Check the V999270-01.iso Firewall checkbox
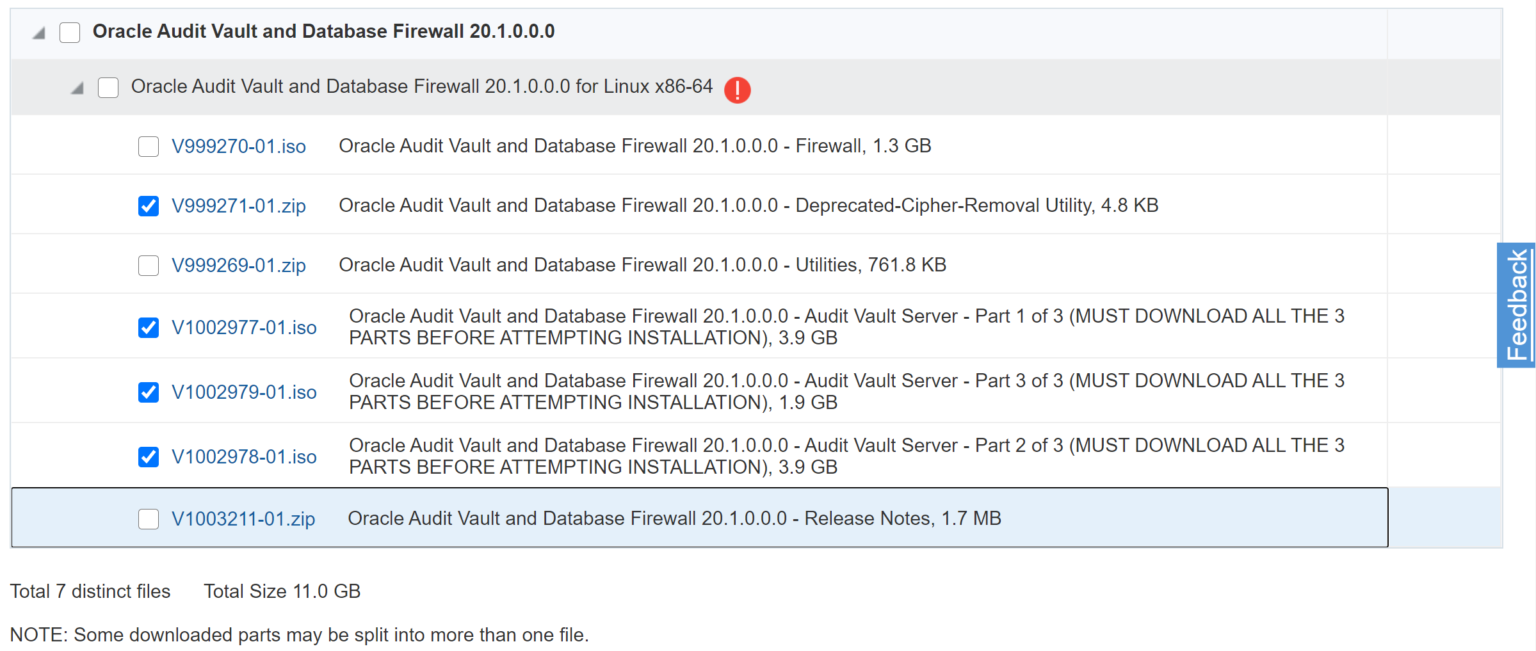The image size is (1536, 651). coord(148,145)
